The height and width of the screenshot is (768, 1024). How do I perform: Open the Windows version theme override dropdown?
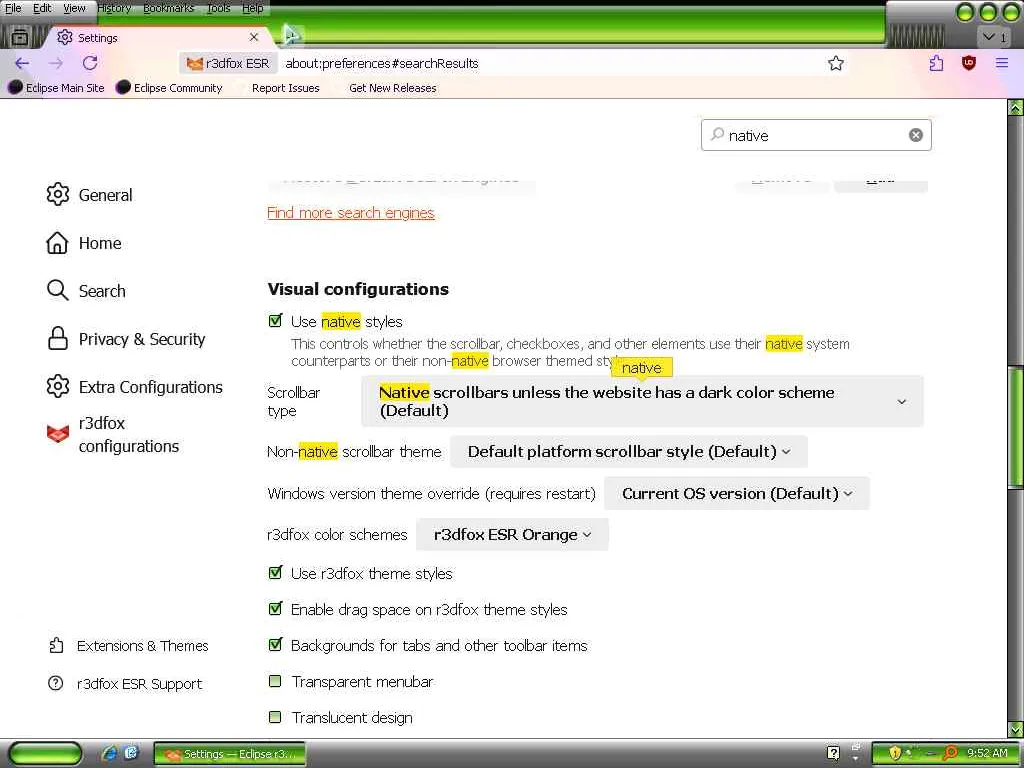(737, 494)
